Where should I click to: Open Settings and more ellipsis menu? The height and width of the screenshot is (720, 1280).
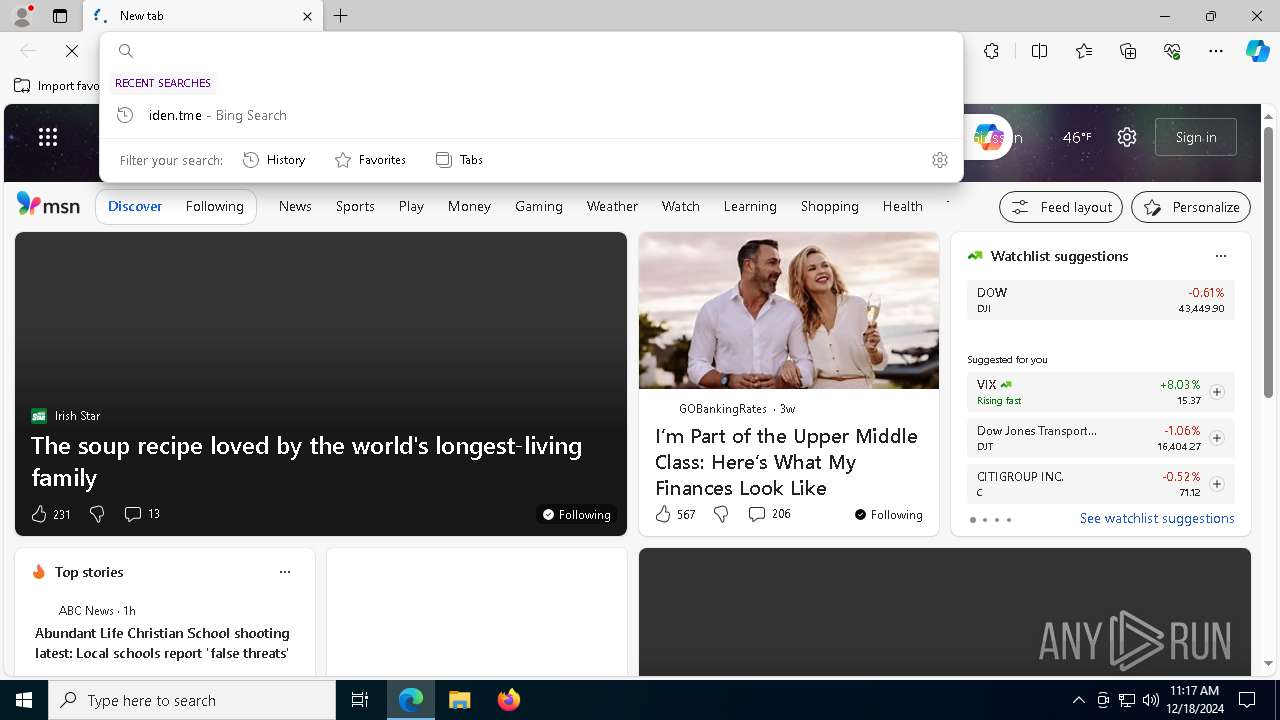(1216, 51)
